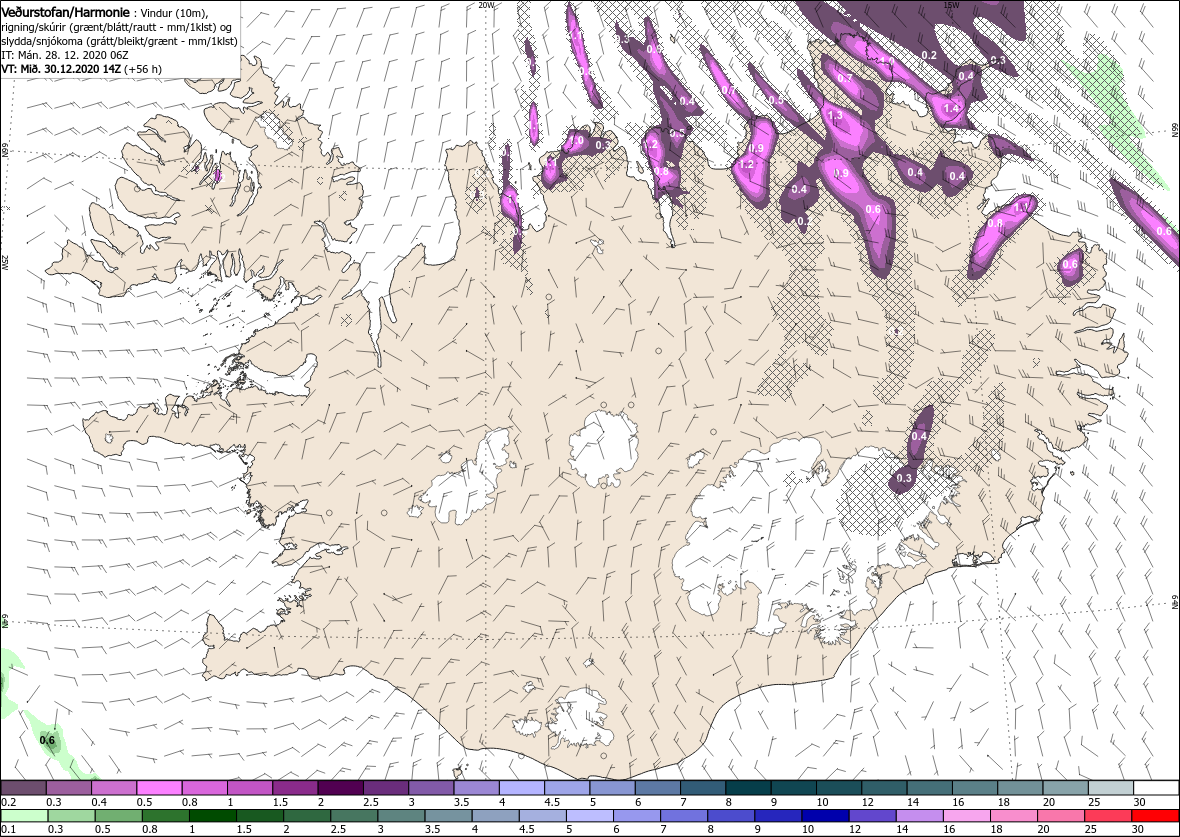Click the '25' label under the snow scale
This screenshot has width=1180, height=837.
tap(1094, 802)
